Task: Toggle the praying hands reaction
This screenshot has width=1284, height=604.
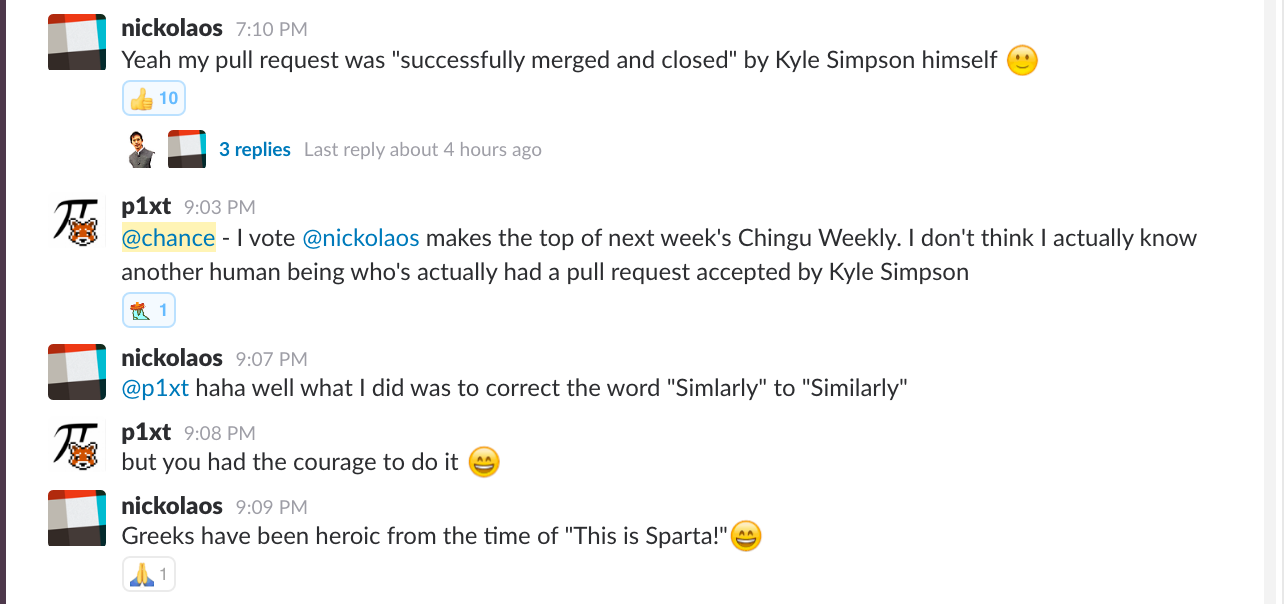Action: (x=148, y=575)
